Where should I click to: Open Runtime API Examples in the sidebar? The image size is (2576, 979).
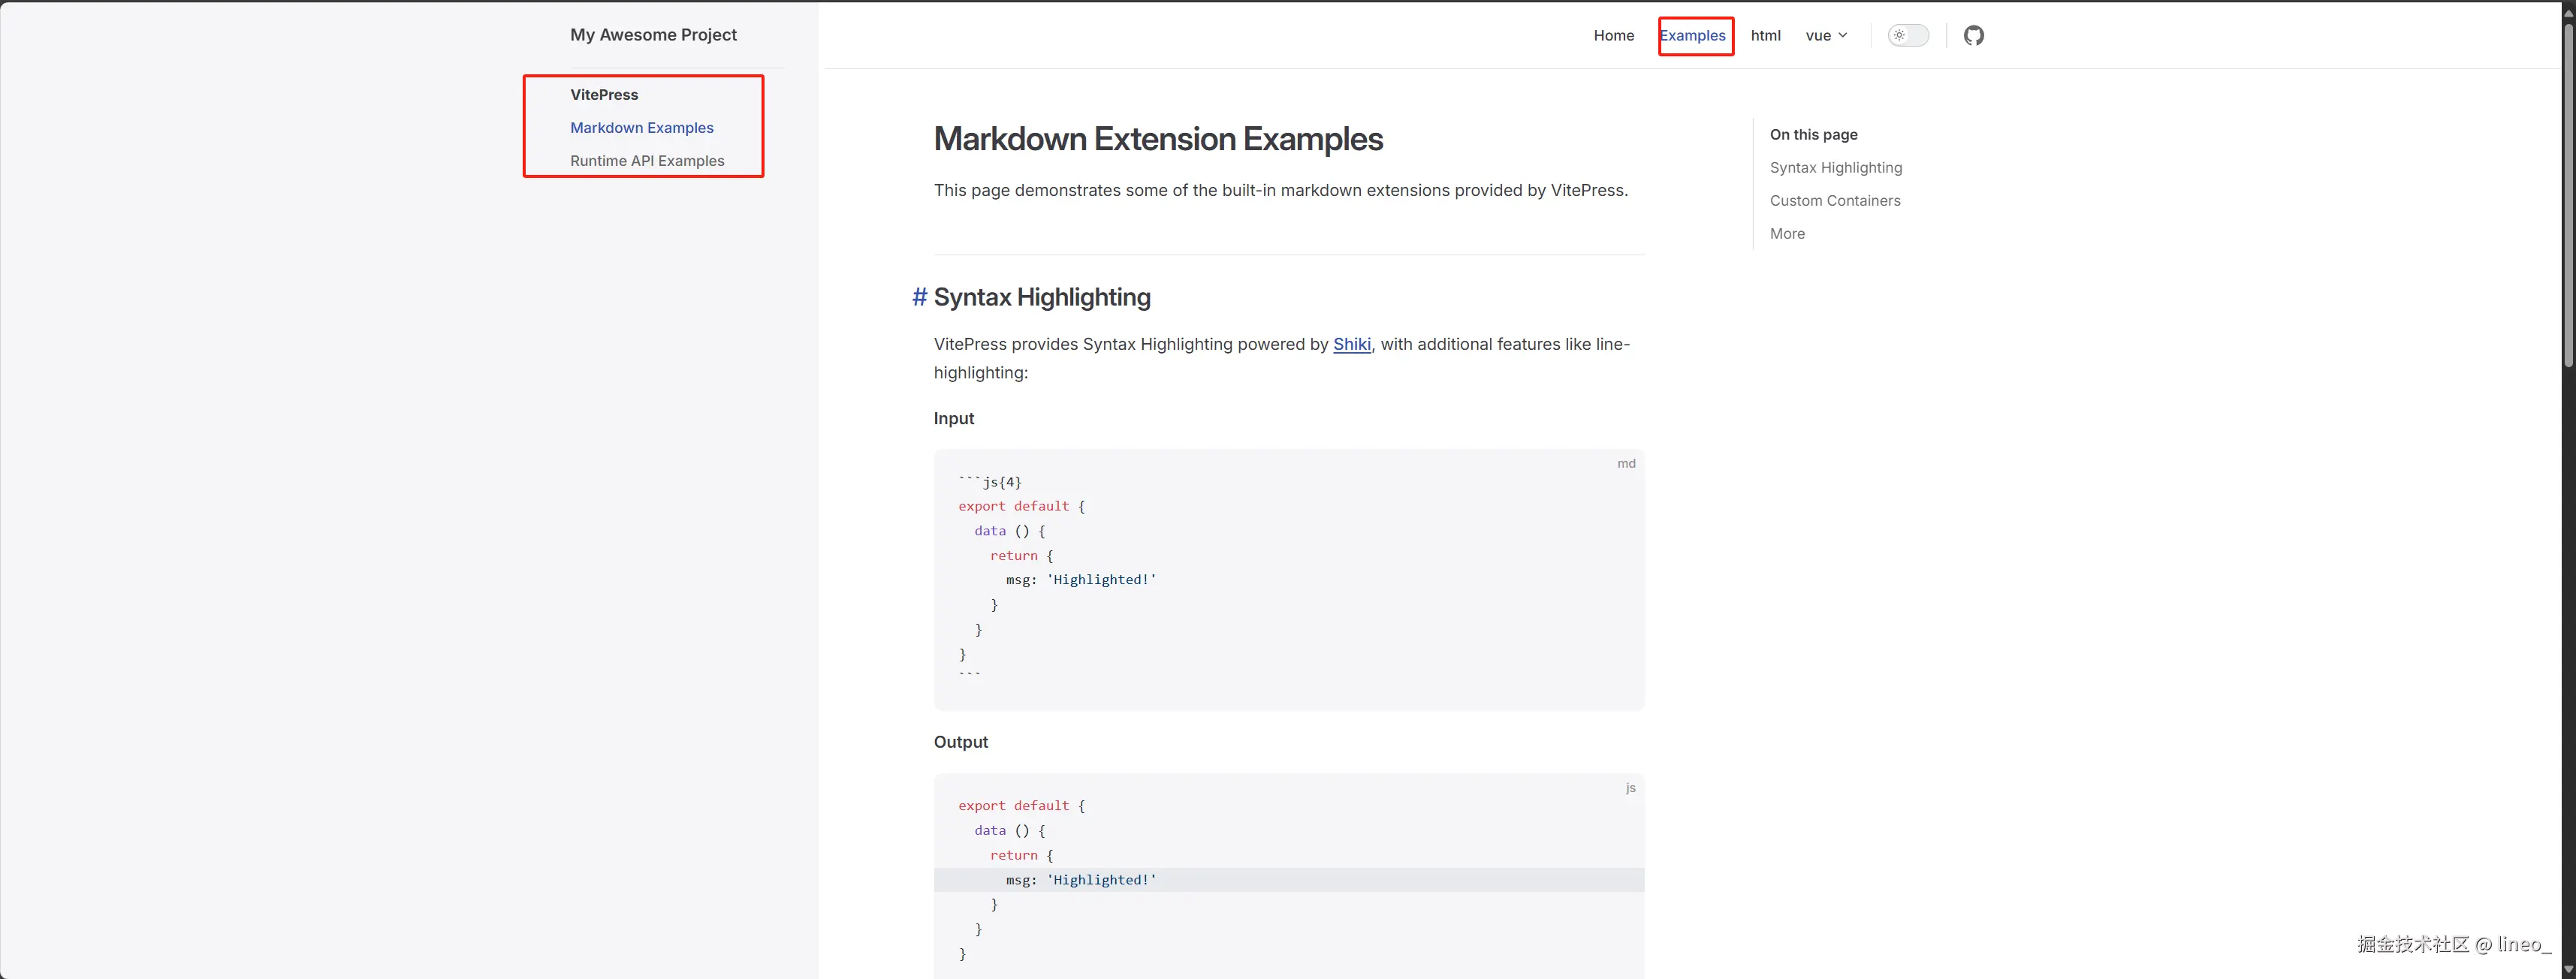coord(647,161)
